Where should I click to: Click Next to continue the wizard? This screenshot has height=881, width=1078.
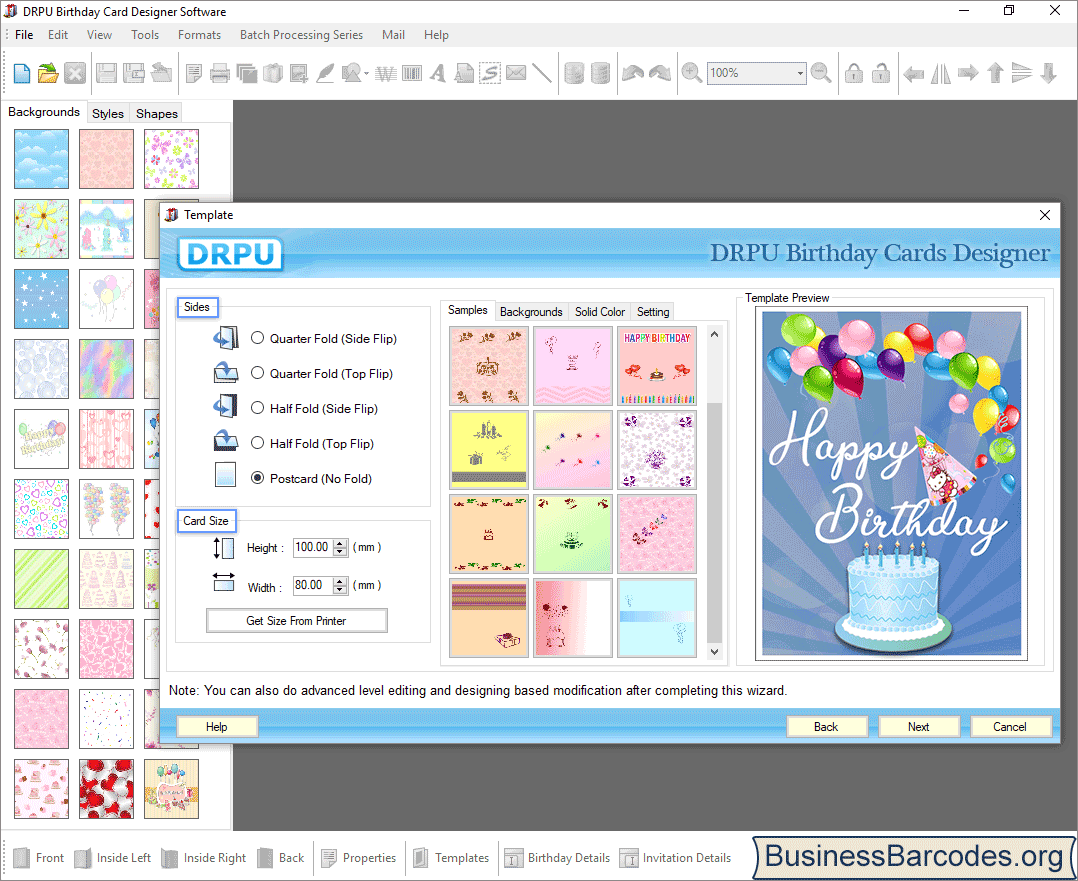point(918,726)
